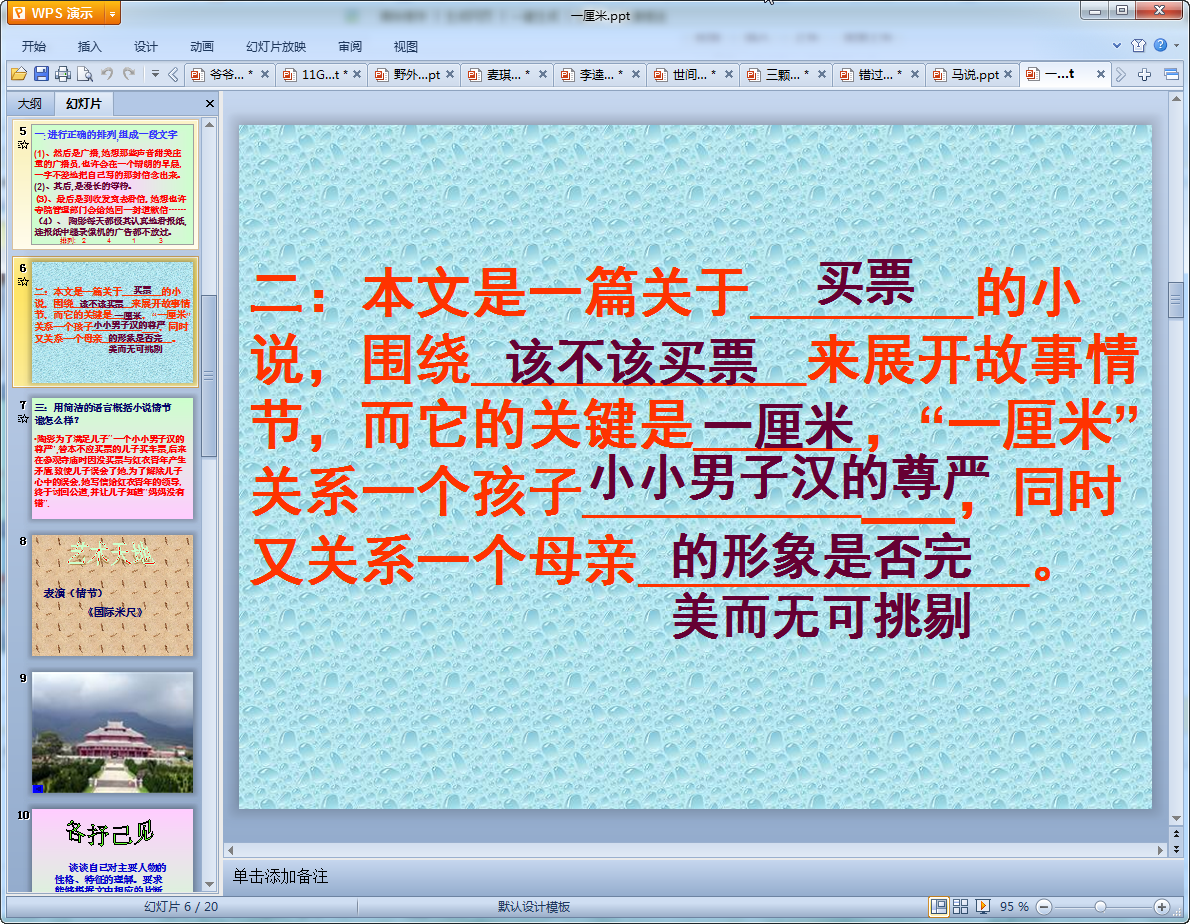
Task: Open the 审阅 menu tab
Action: pyautogui.click(x=350, y=46)
